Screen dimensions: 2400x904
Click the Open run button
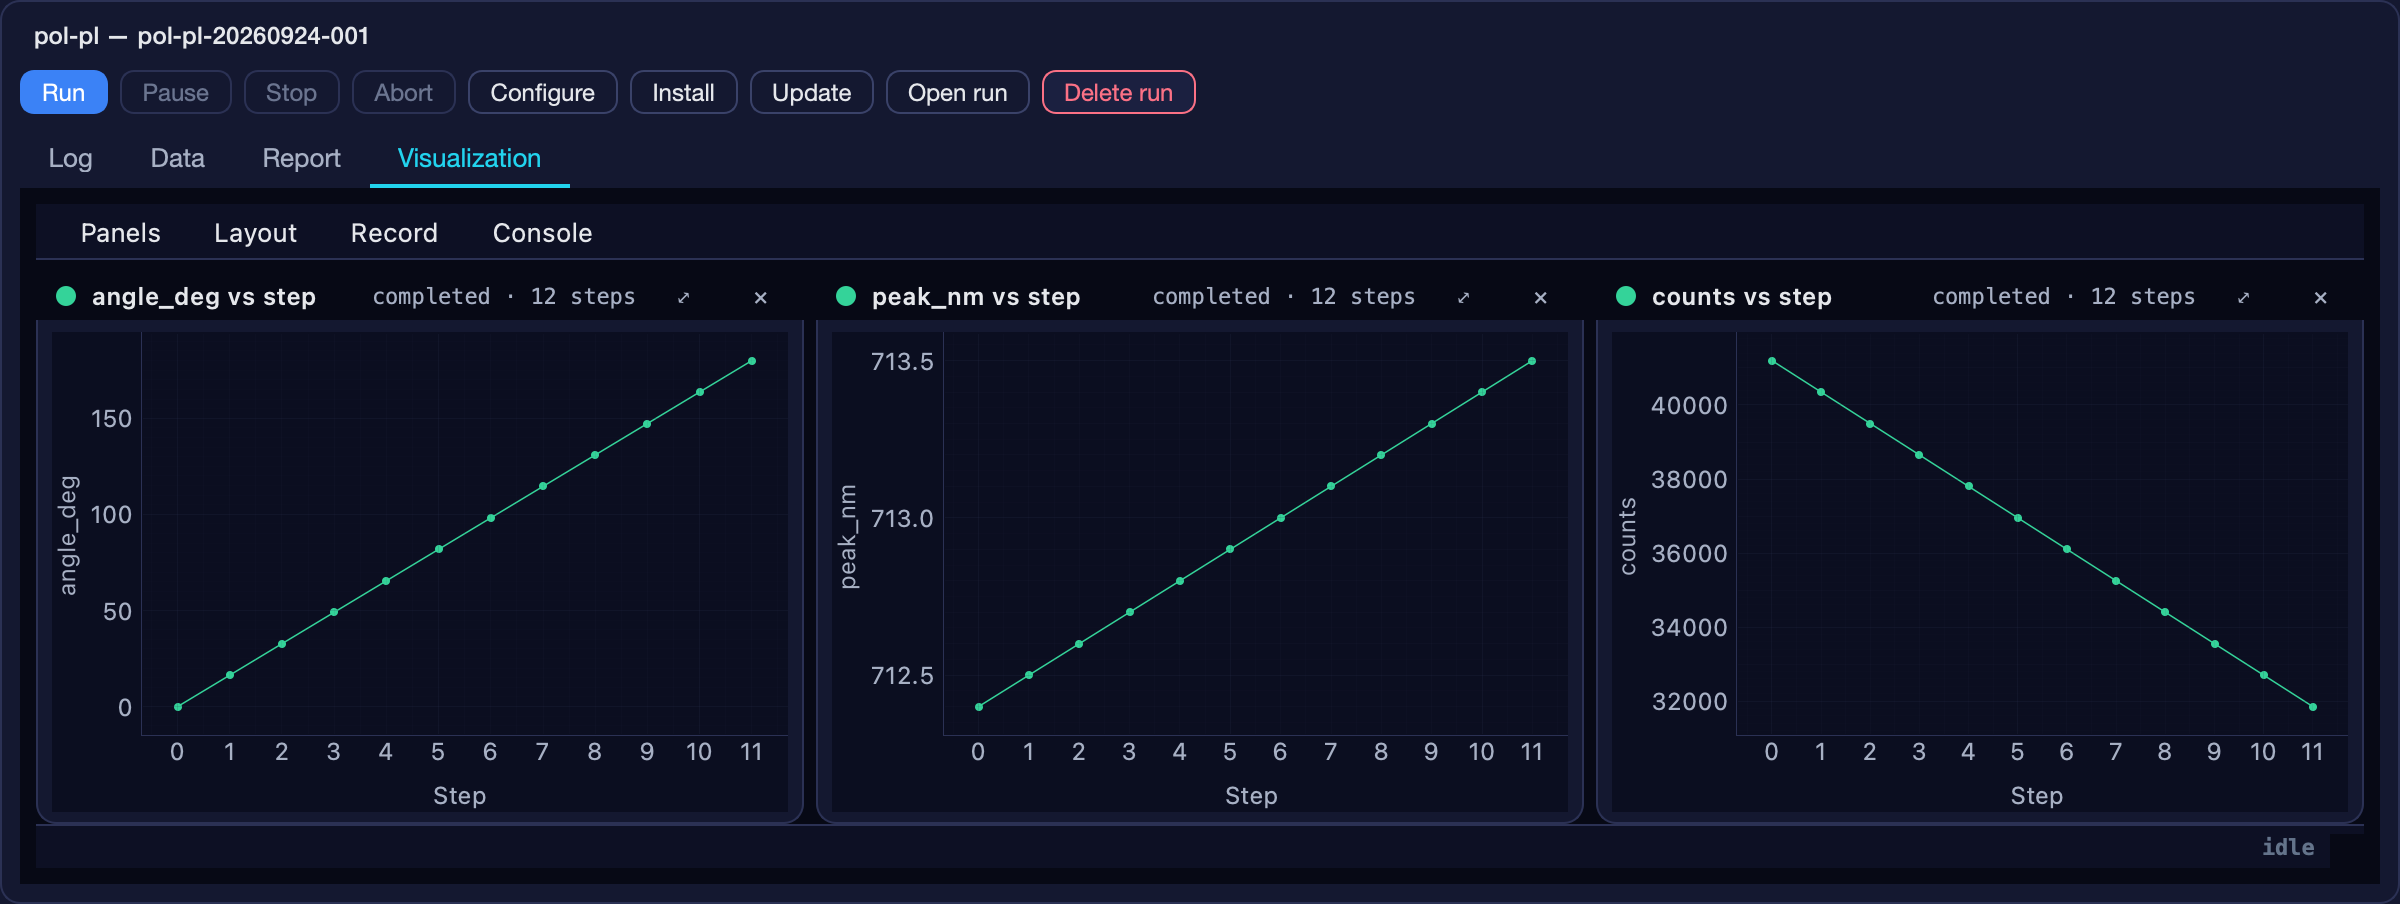point(958,92)
